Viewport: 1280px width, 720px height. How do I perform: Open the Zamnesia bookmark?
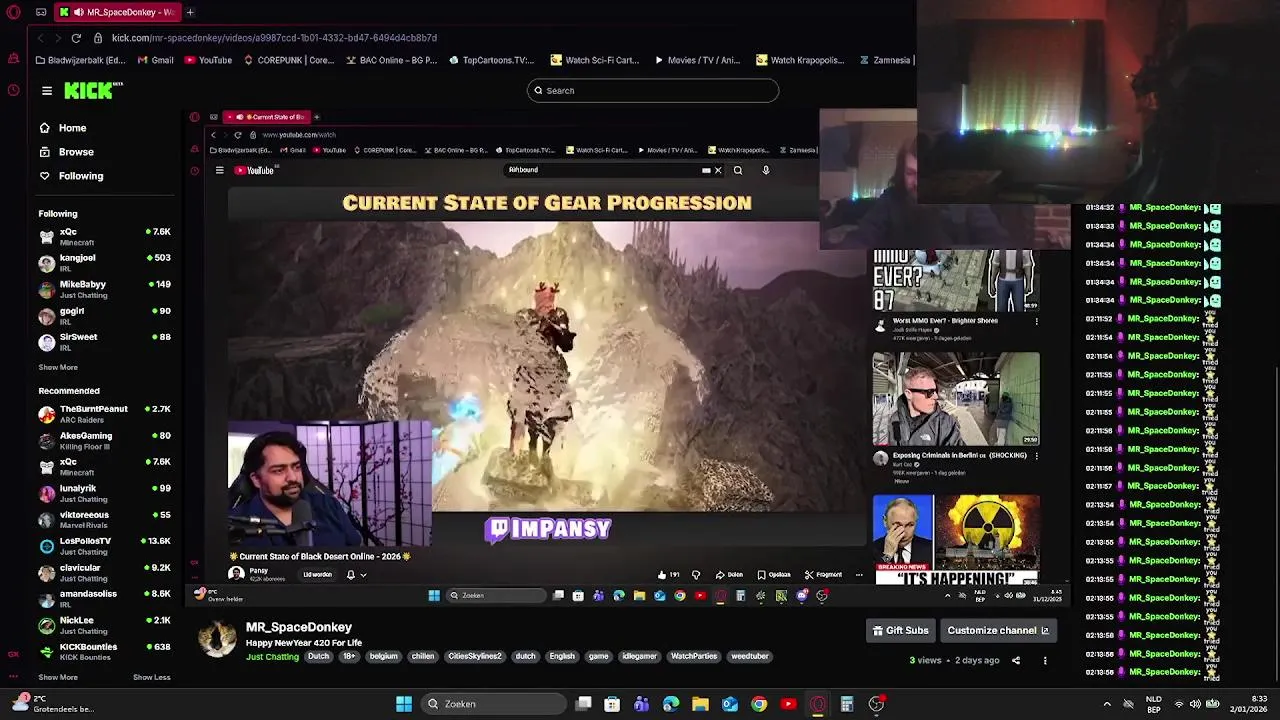point(885,60)
